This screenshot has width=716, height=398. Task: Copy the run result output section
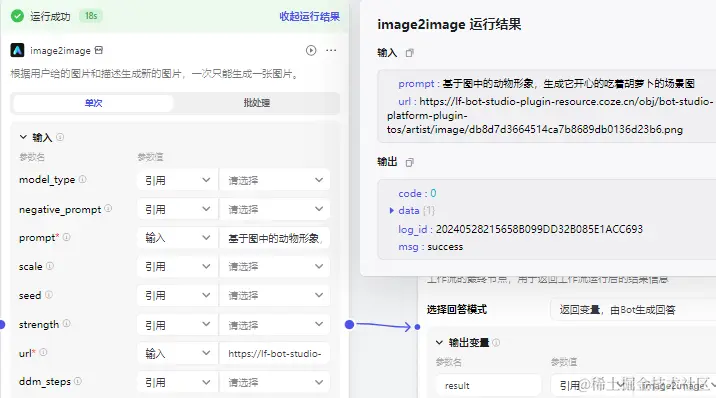click(x=410, y=162)
